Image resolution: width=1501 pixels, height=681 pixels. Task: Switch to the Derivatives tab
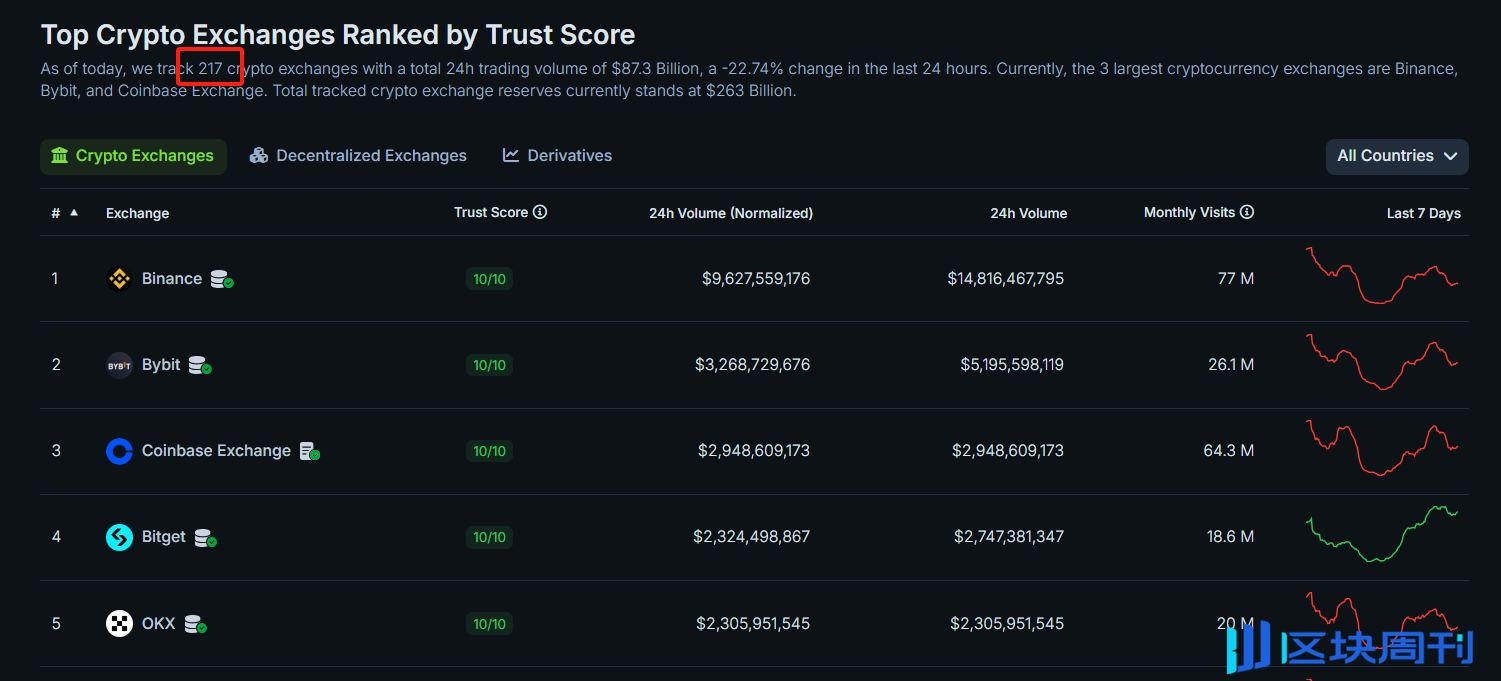click(557, 156)
